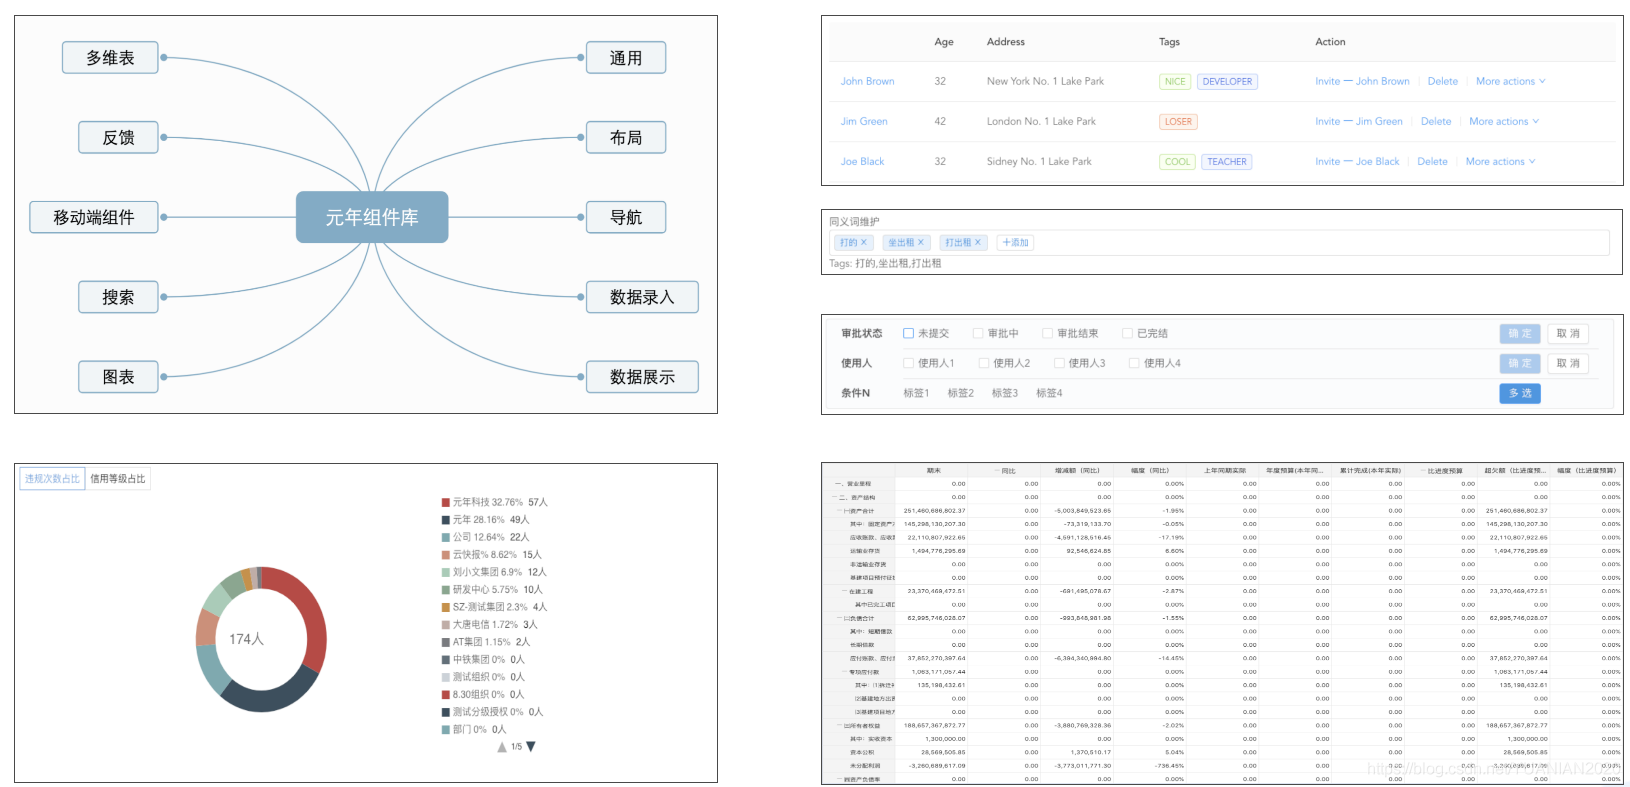Select the 标签1 filter tag

[x=916, y=394]
